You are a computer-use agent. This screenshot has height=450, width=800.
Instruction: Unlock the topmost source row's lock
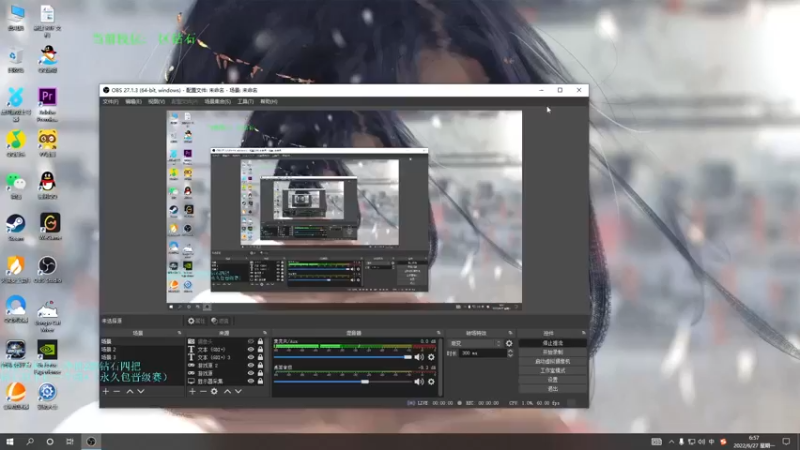[x=260, y=341]
